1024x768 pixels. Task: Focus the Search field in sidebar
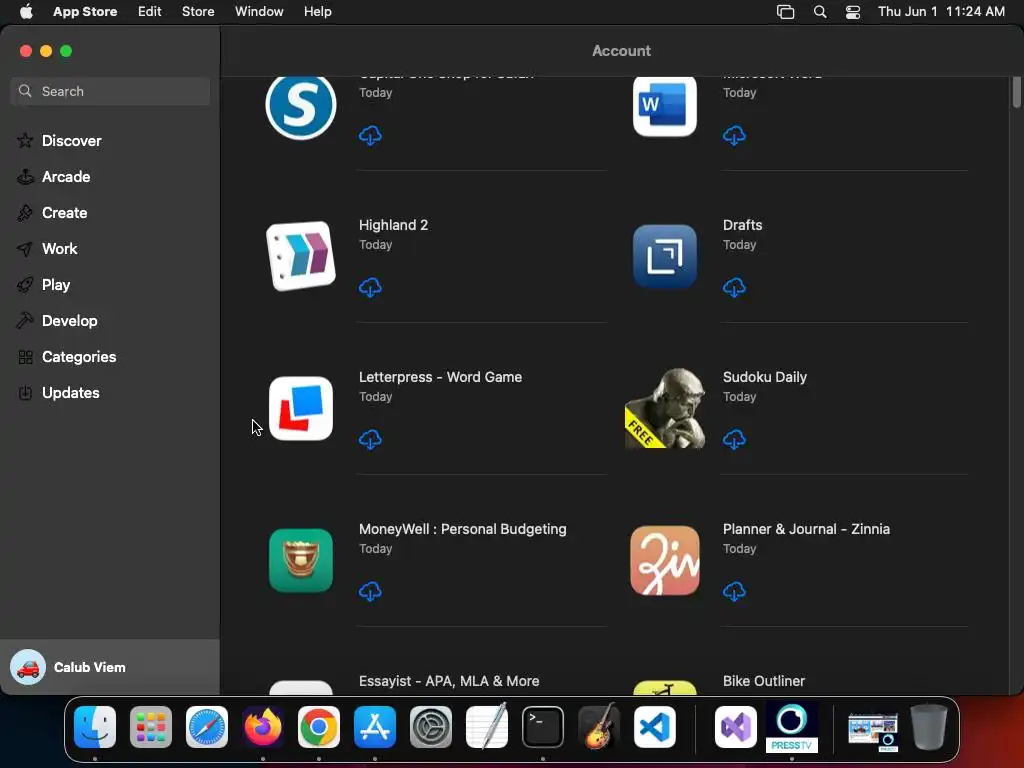click(110, 91)
